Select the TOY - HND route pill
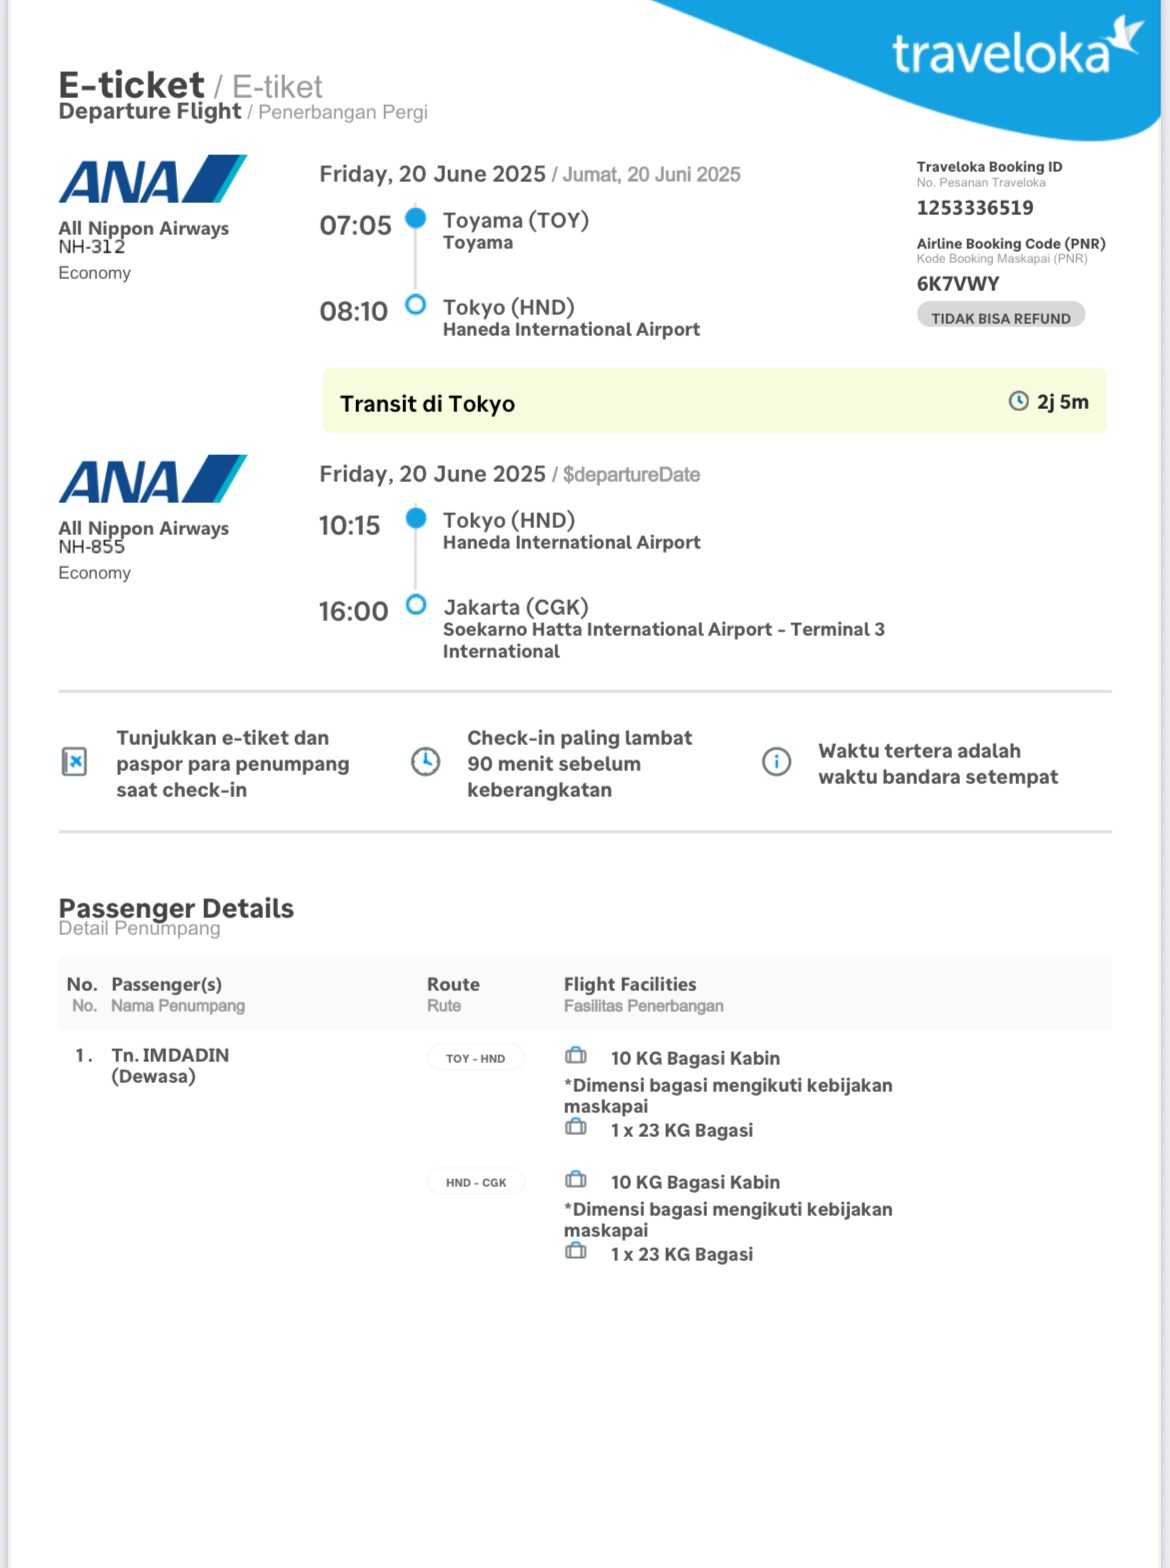Viewport: 1170px width, 1568px height. [x=475, y=1058]
